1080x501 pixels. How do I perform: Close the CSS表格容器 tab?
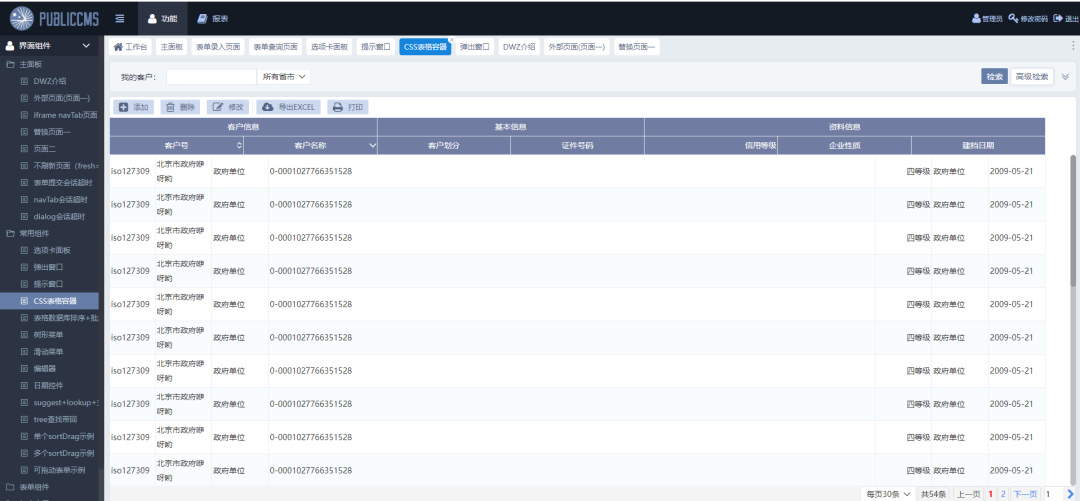[451, 40]
